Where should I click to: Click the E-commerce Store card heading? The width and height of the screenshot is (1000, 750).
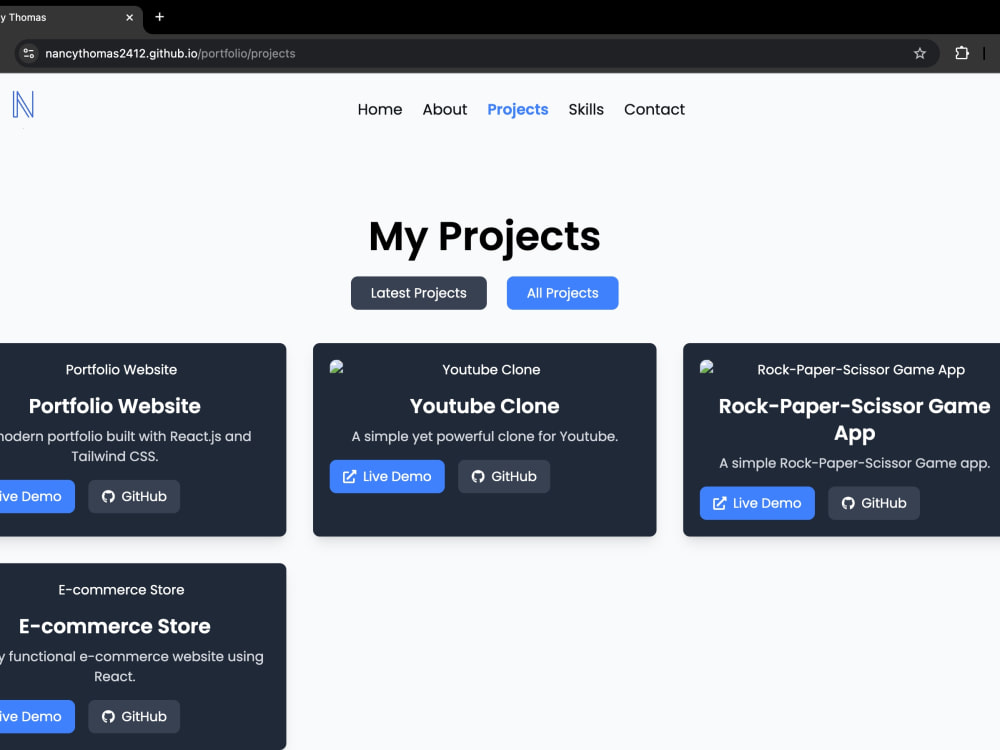click(115, 626)
